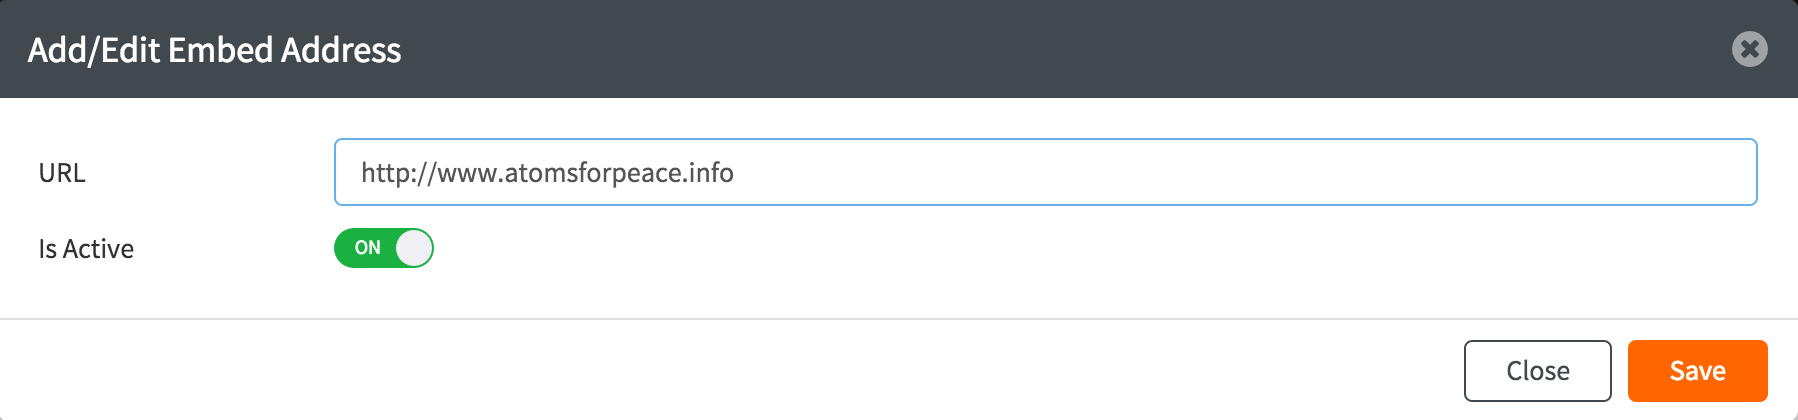Click the white Close button
Viewport: 1798px width, 420px height.
click(x=1537, y=371)
